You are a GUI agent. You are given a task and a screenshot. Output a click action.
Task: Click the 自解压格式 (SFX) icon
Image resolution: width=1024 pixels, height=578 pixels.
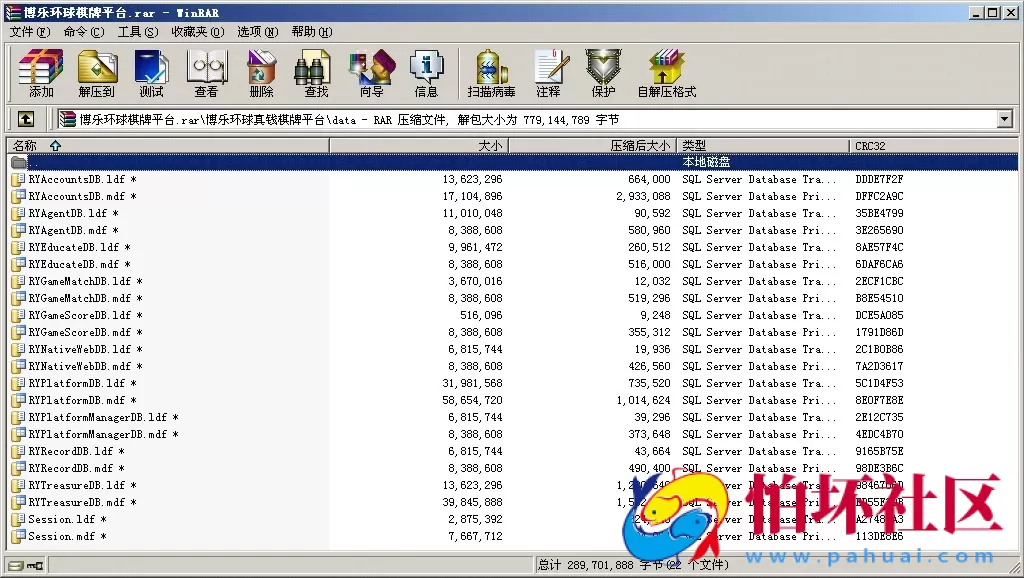point(665,72)
